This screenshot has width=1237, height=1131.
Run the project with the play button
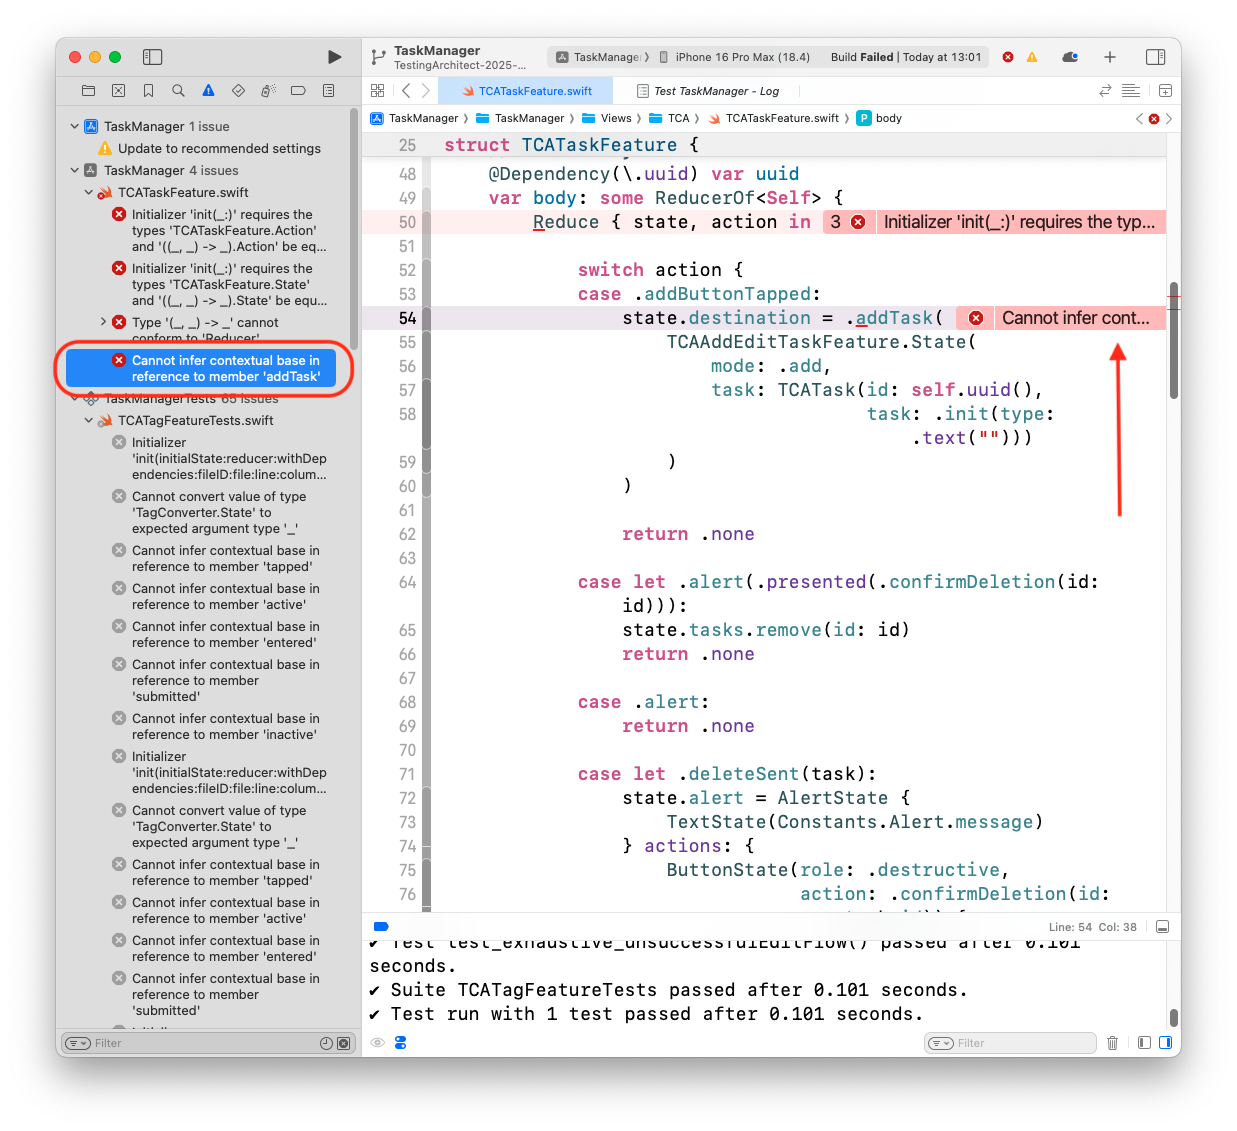click(x=334, y=57)
